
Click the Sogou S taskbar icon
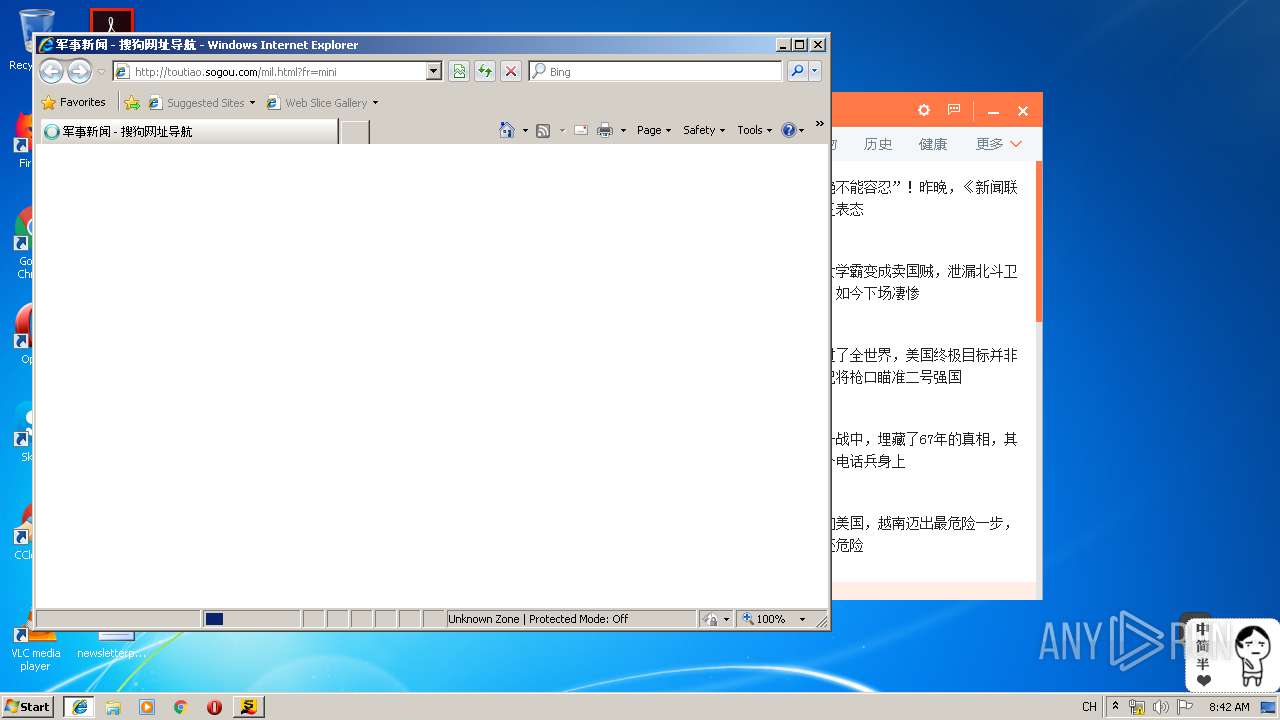pyautogui.click(x=248, y=707)
